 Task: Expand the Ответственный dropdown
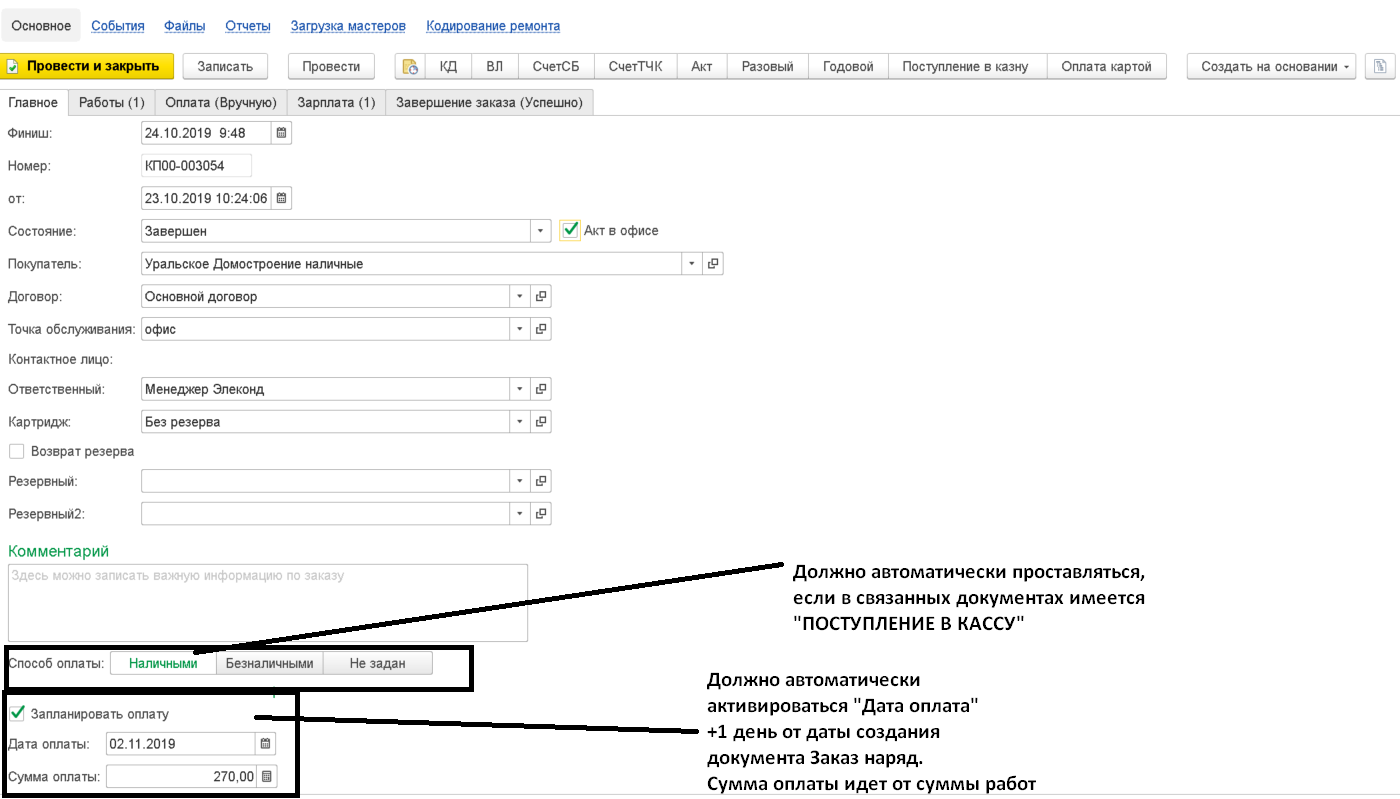519,389
